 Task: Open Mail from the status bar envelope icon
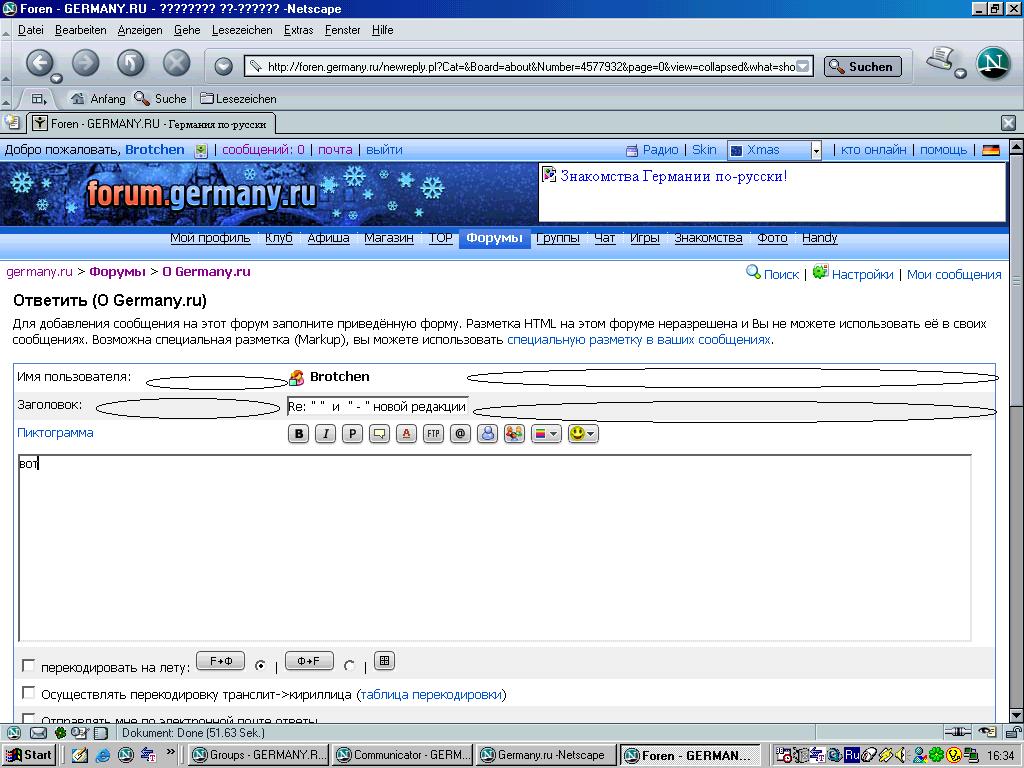pyautogui.click(x=39, y=733)
